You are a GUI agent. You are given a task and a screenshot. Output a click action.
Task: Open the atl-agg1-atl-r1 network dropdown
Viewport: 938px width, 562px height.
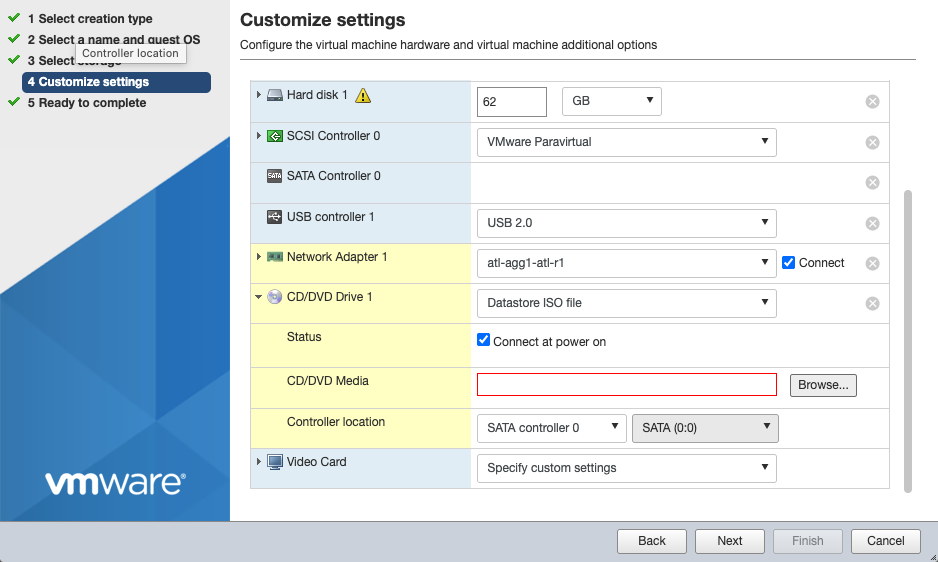click(626, 263)
